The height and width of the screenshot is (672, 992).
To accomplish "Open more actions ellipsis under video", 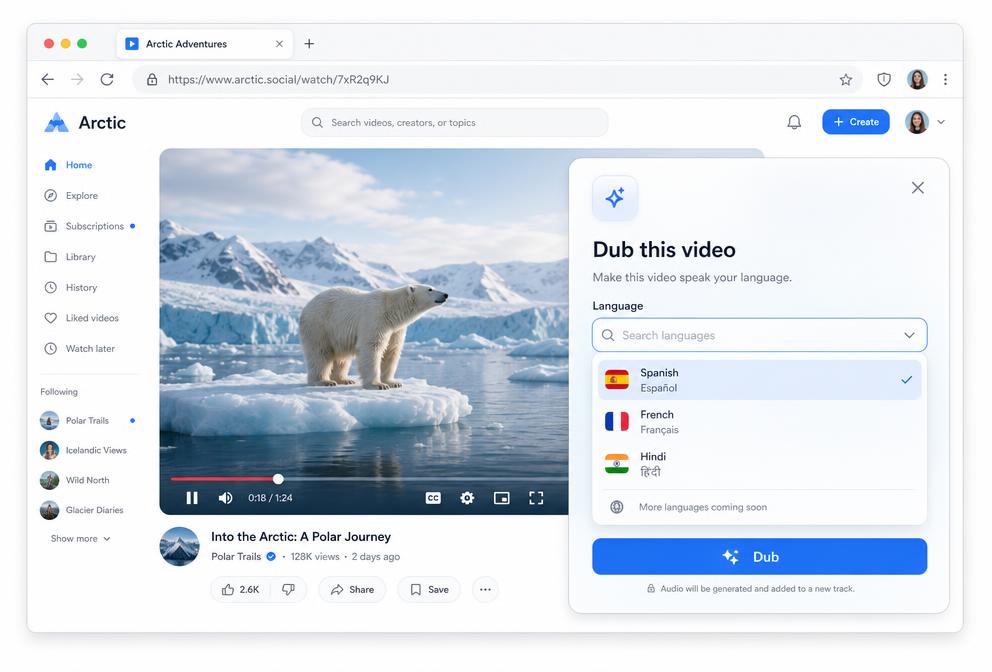I will 485,589.
